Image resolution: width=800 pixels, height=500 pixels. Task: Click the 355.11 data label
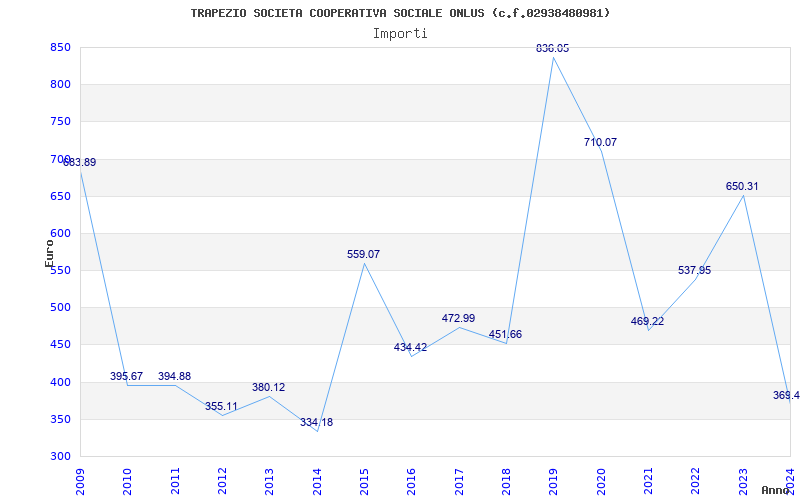221,407
